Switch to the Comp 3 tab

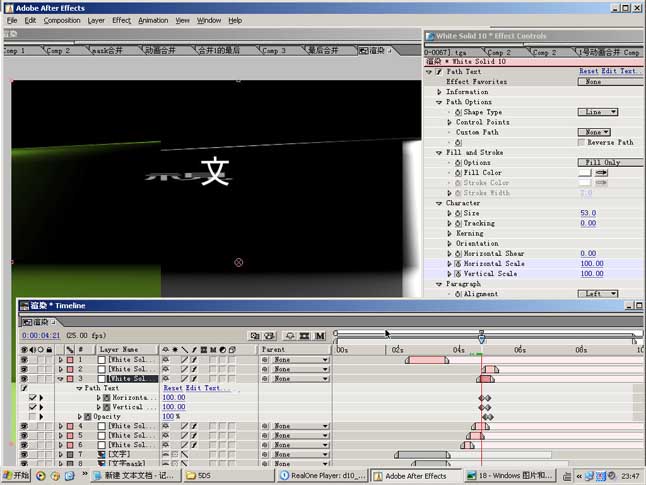(x=274, y=51)
